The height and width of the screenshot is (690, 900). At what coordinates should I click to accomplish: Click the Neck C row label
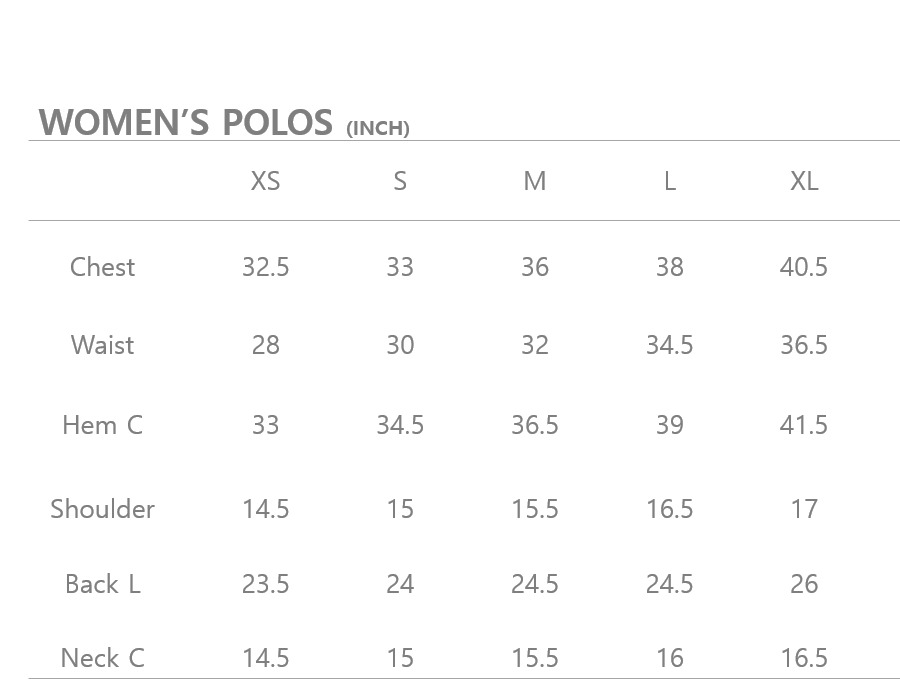click(x=102, y=658)
